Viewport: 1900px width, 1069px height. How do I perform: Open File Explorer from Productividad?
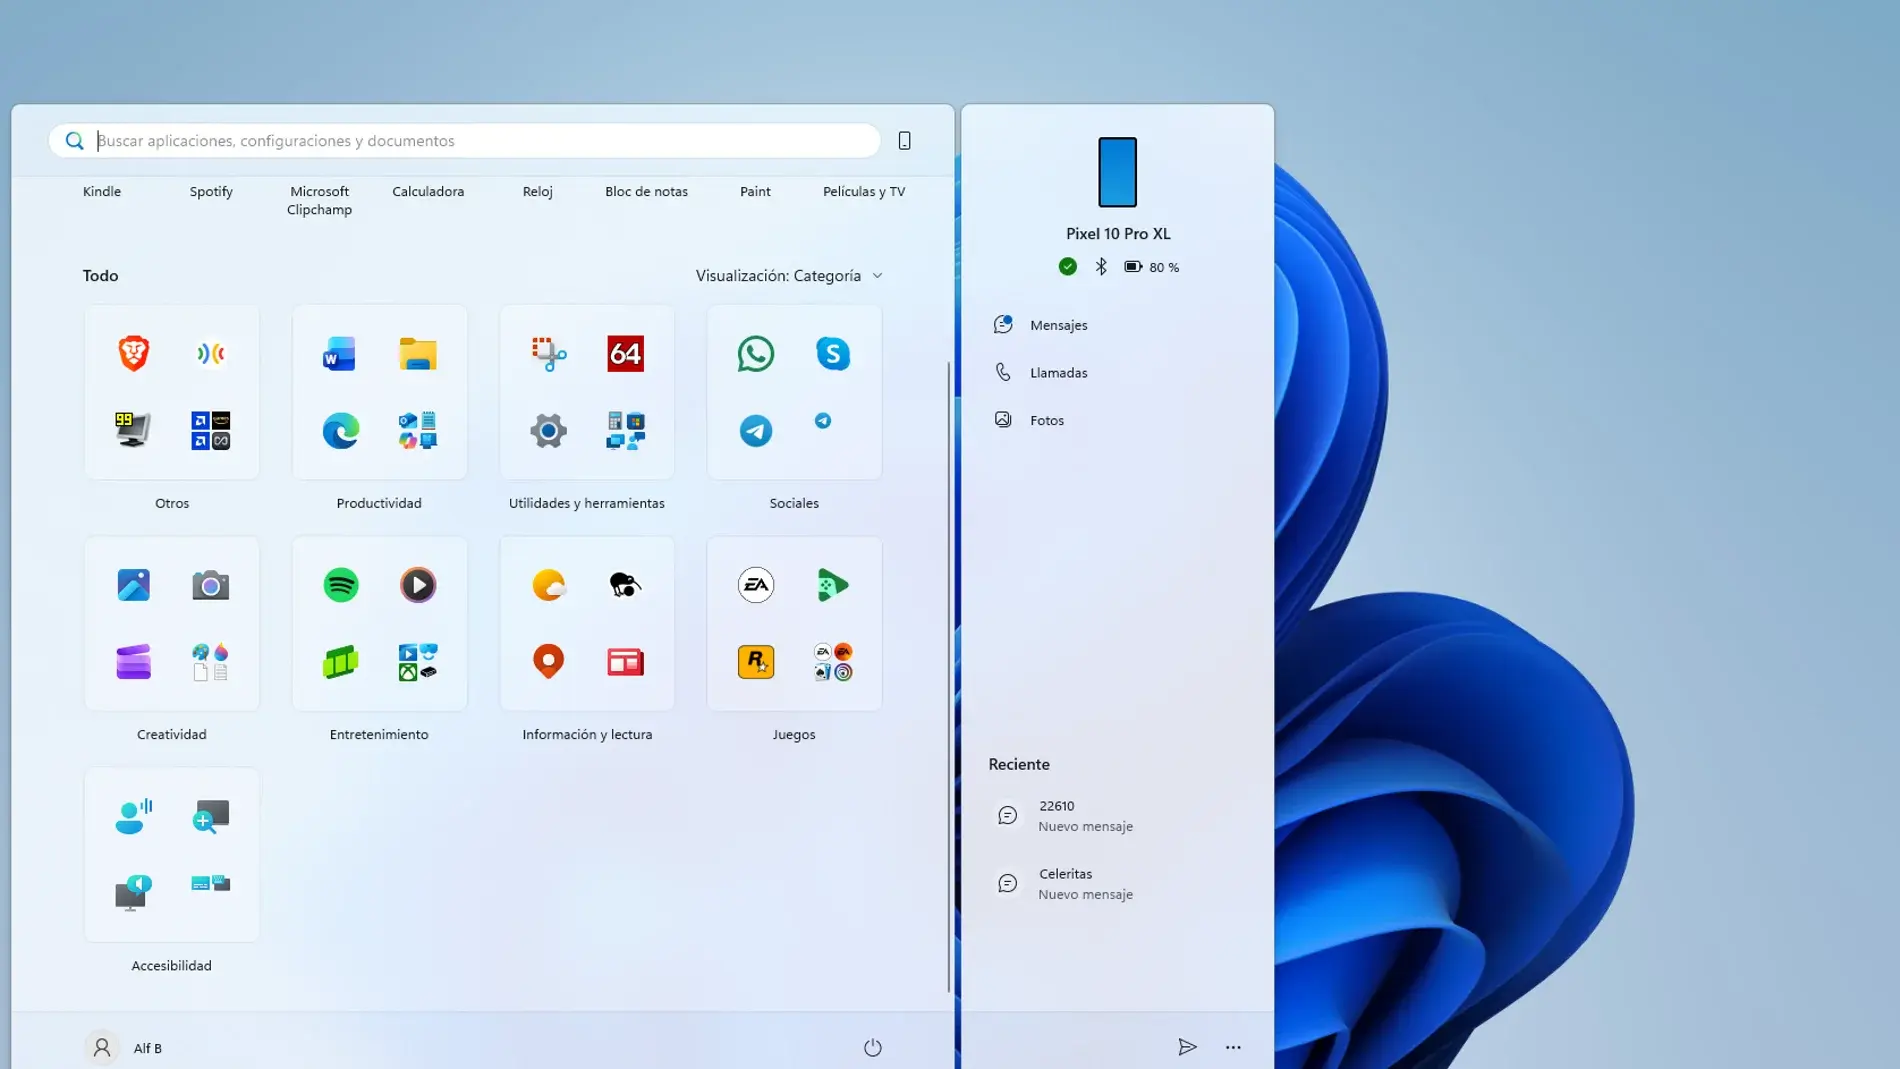point(418,353)
